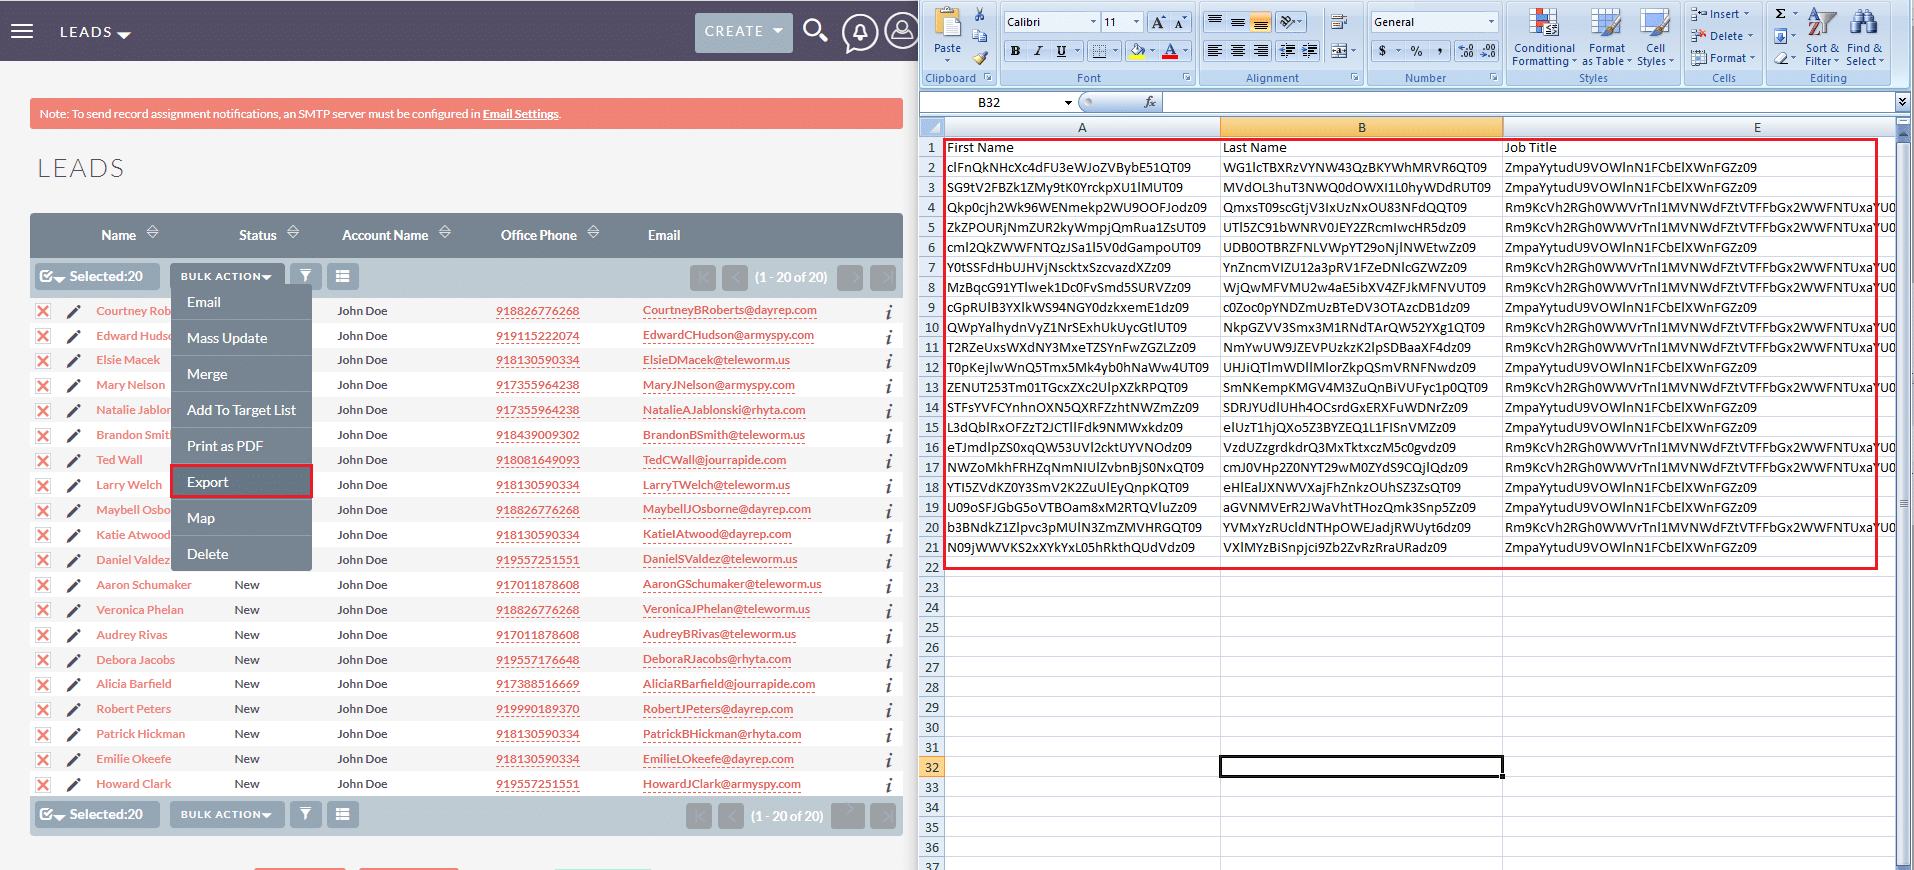
Task: Open the LEADS module dropdown
Action: [95, 32]
